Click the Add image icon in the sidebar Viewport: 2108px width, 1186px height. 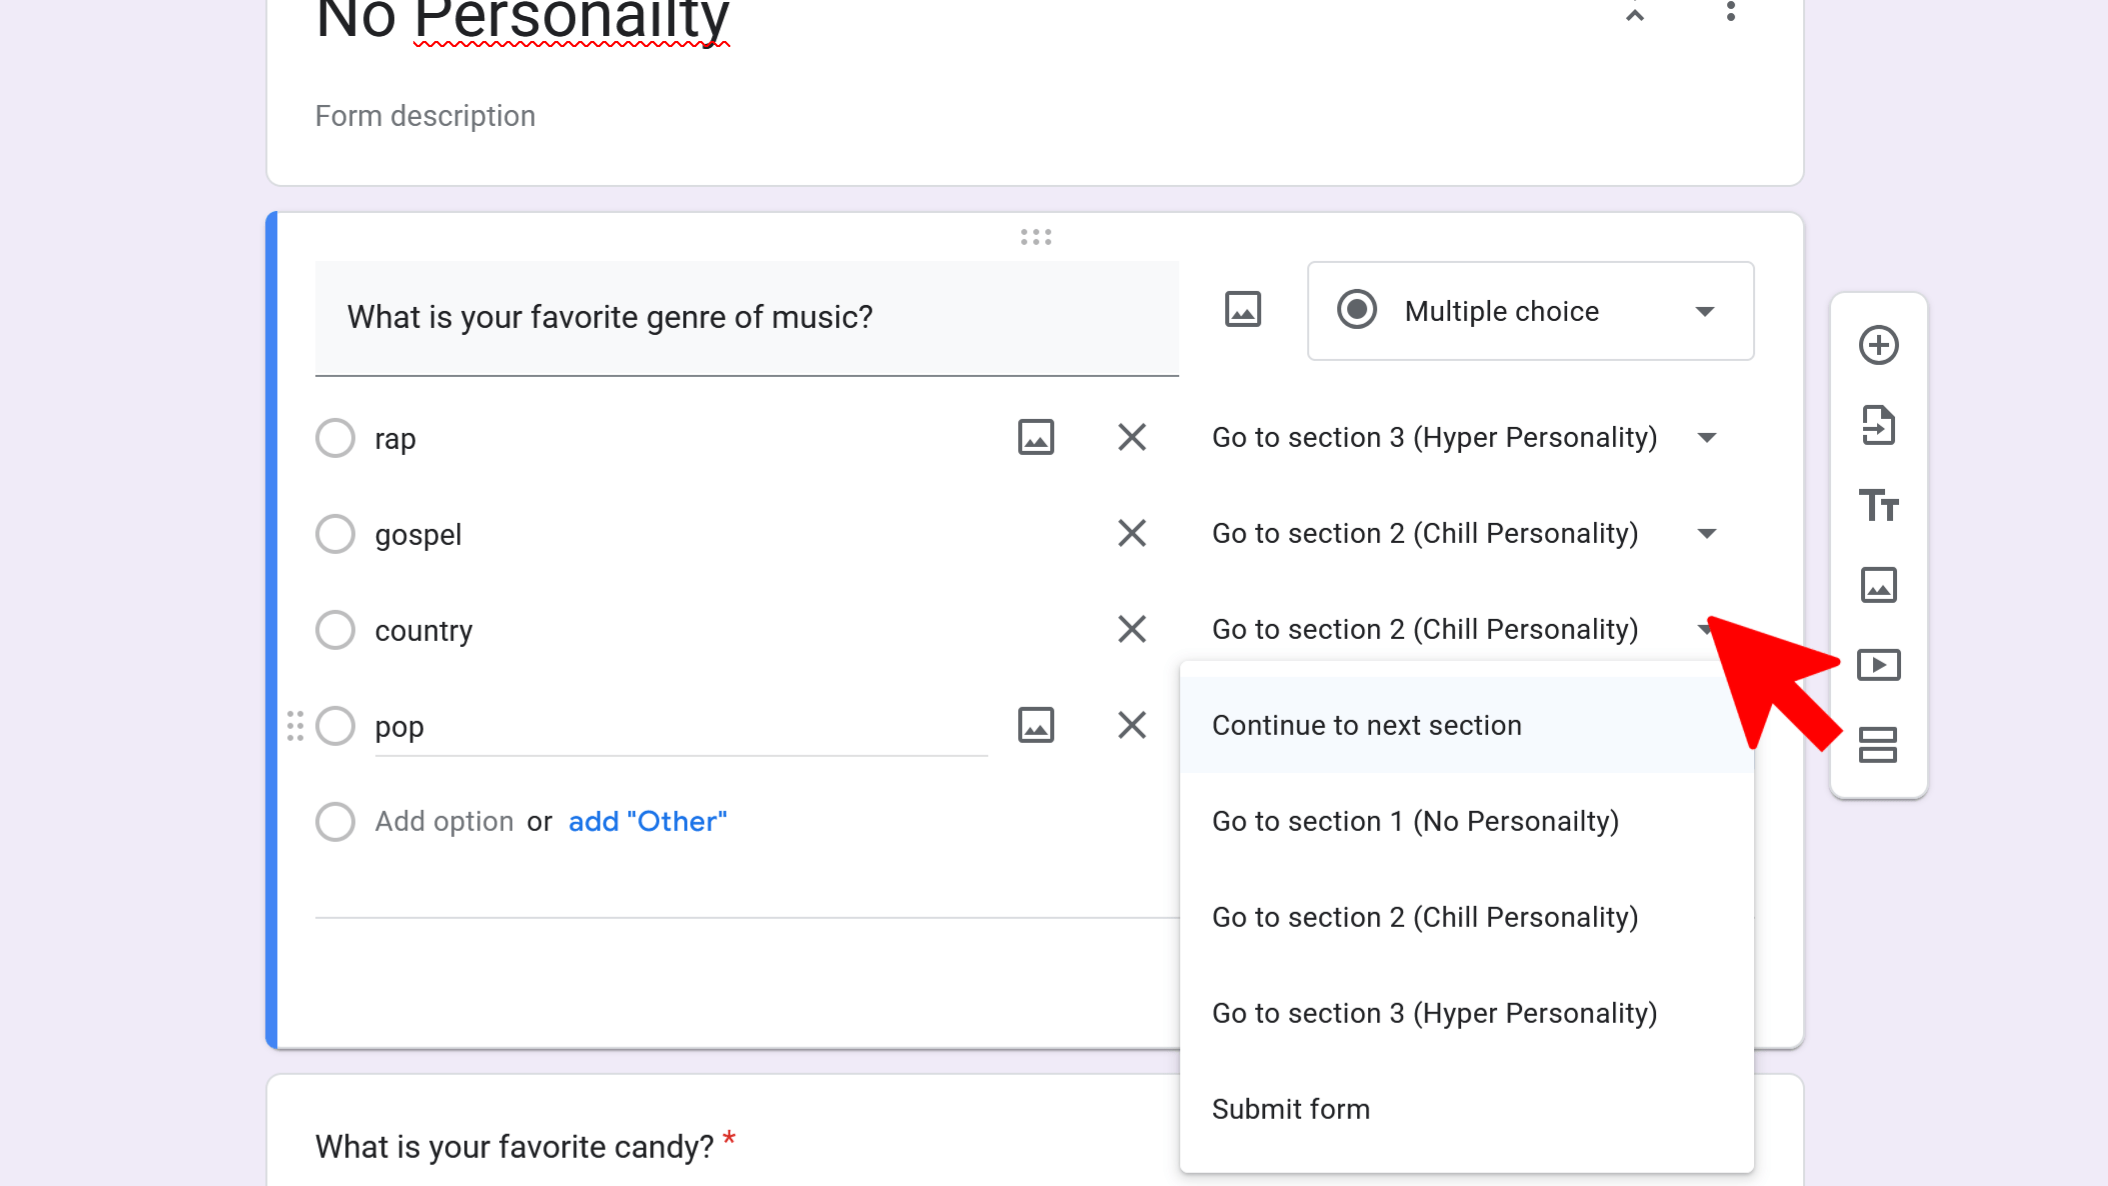point(1878,586)
